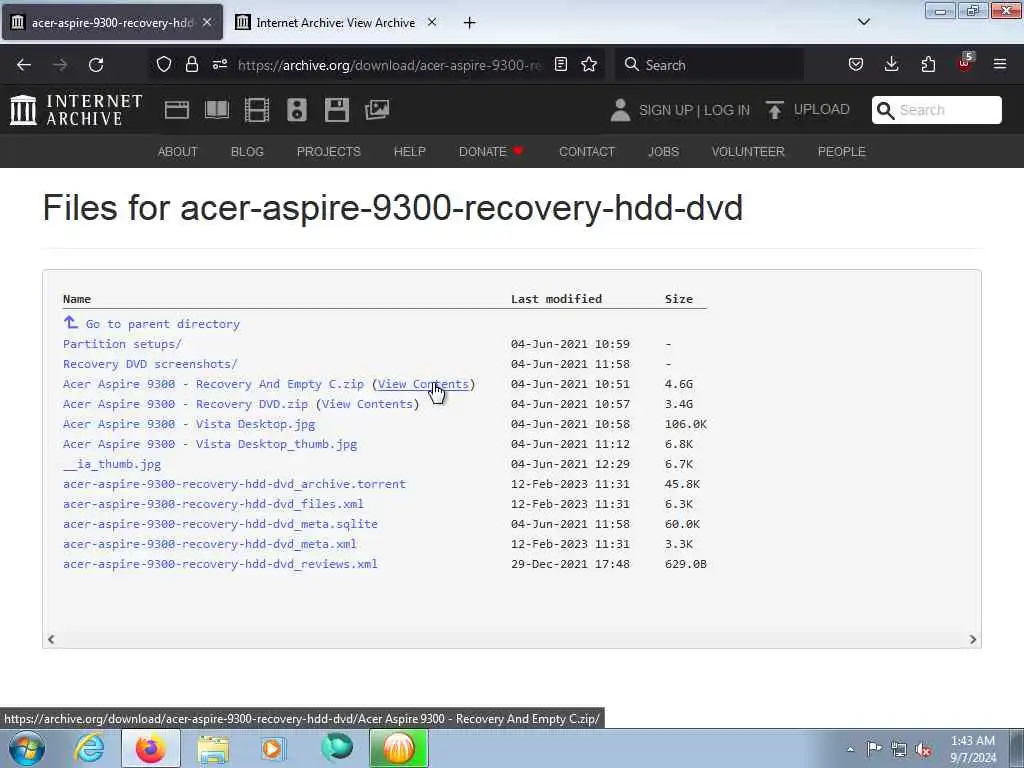Image resolution: width=1024 pixels, height=768 pixels.
Task: Select the acer-aspire-9300-recovery-hdd tab
Action: pyautogui.click(x=112, y=23)
